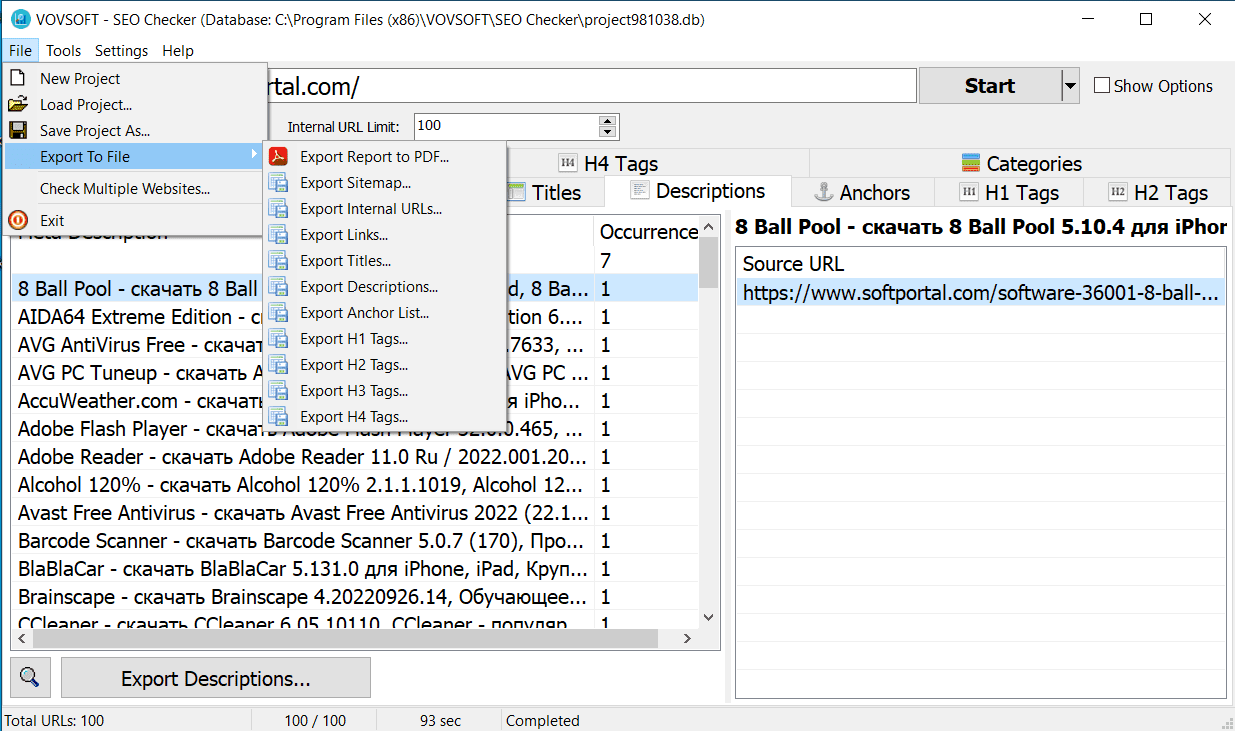Click the Source URL column header

(x=980, y=264)
